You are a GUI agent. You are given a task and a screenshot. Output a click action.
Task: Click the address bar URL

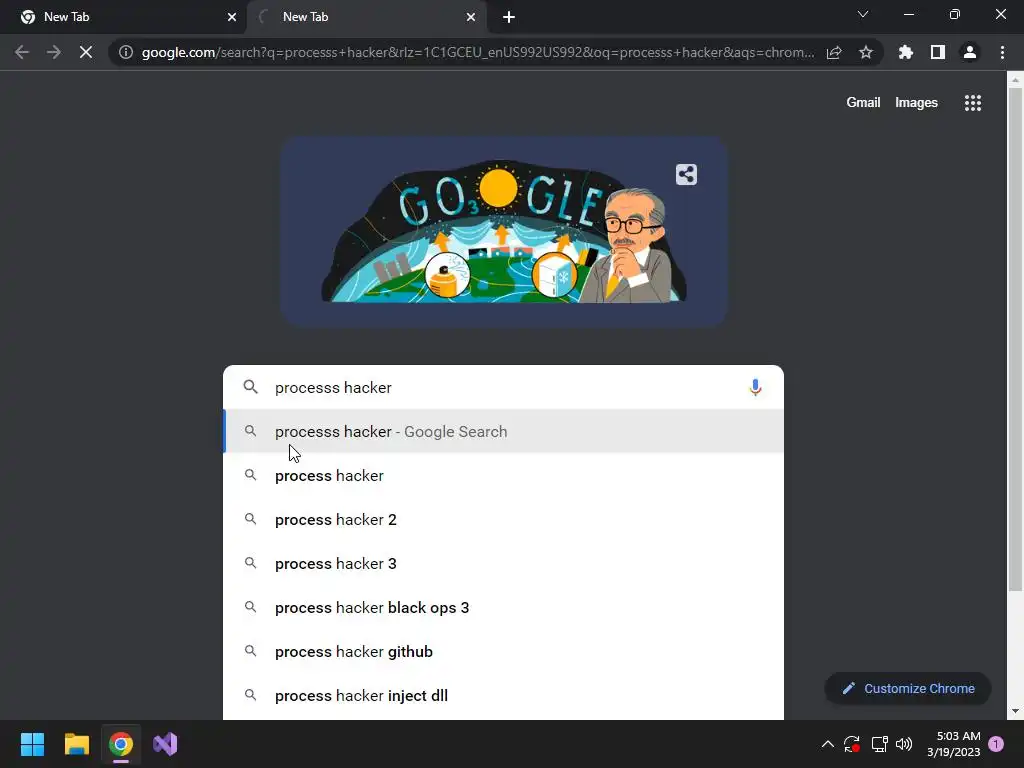pyautogui.click(x=478, y=52)
